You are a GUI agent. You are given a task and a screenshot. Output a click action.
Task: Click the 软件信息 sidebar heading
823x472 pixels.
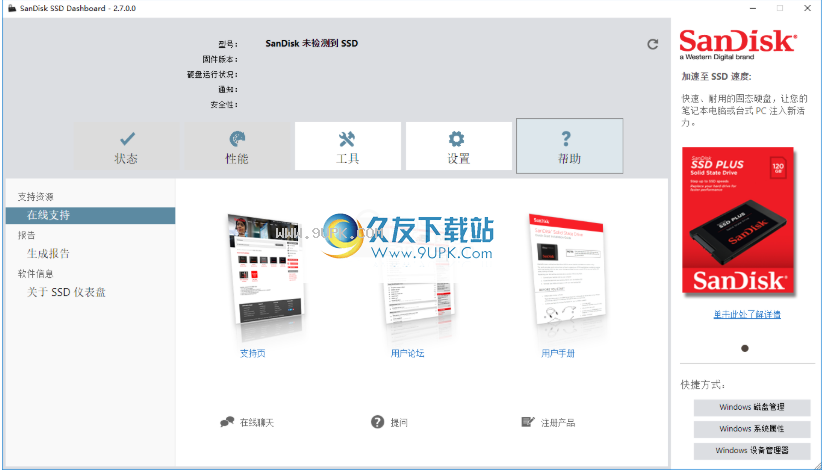pos(36,274)
